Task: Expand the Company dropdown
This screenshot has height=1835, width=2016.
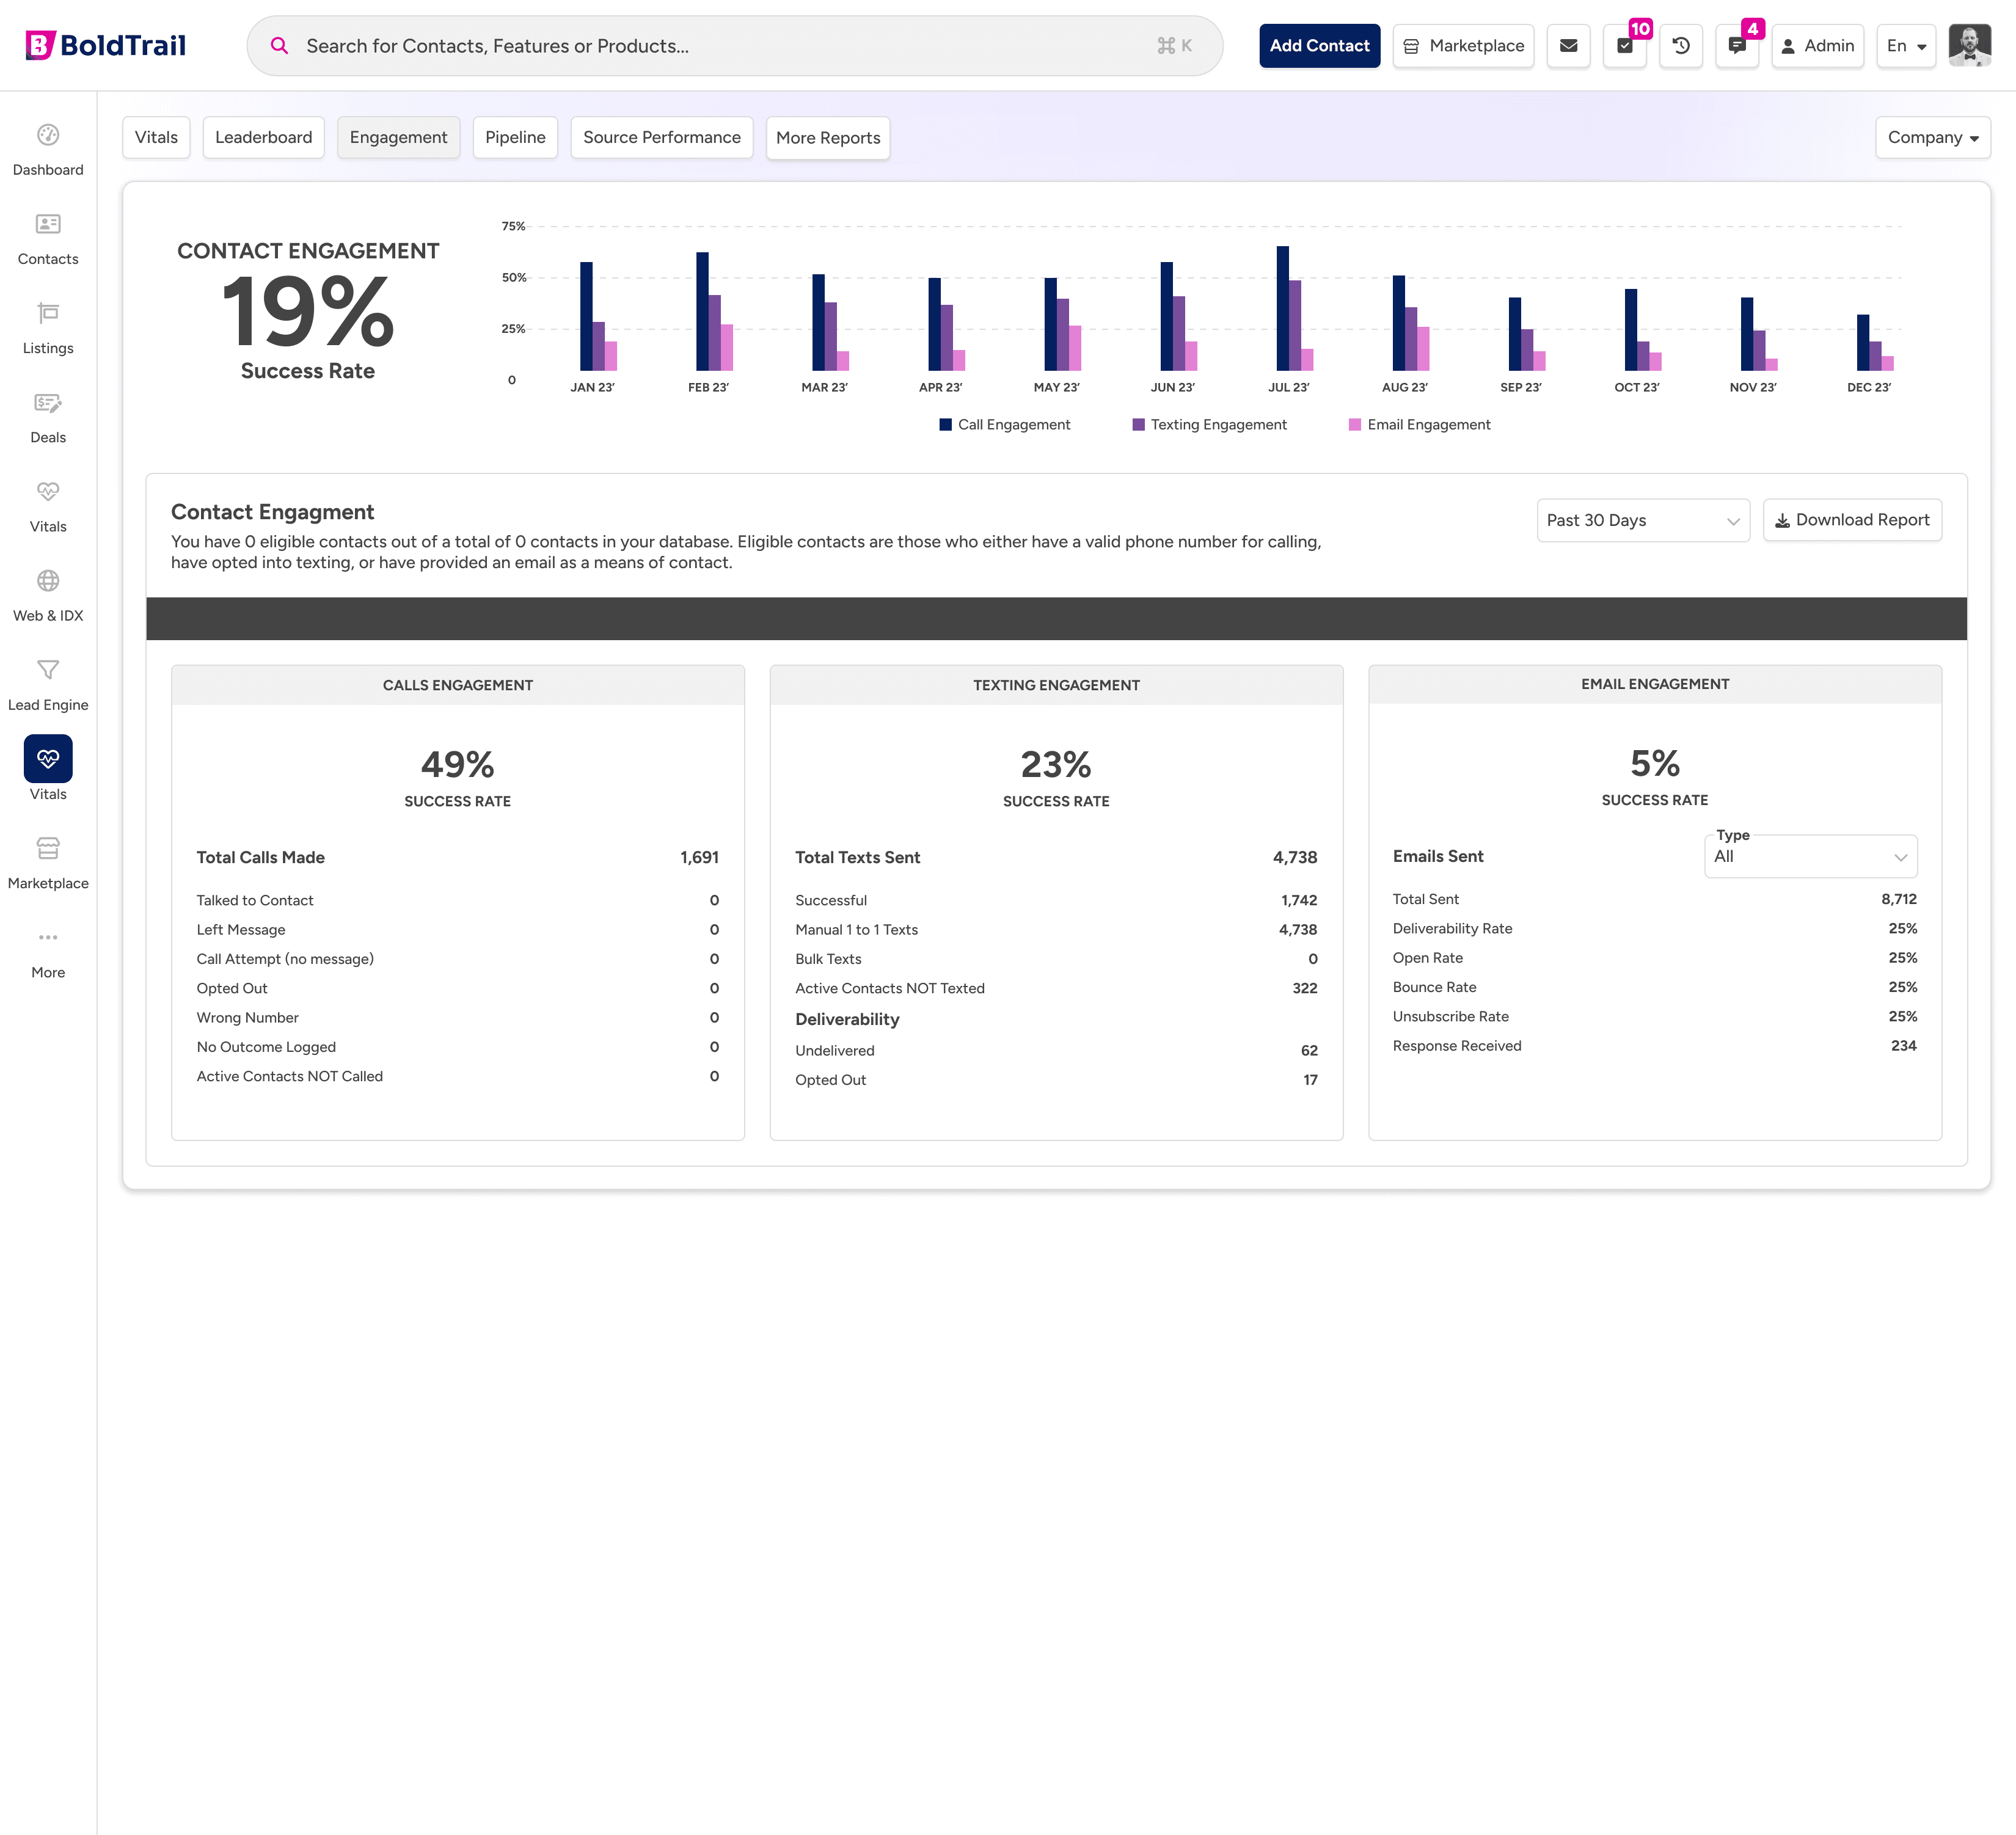Action: click(1932, 137)
